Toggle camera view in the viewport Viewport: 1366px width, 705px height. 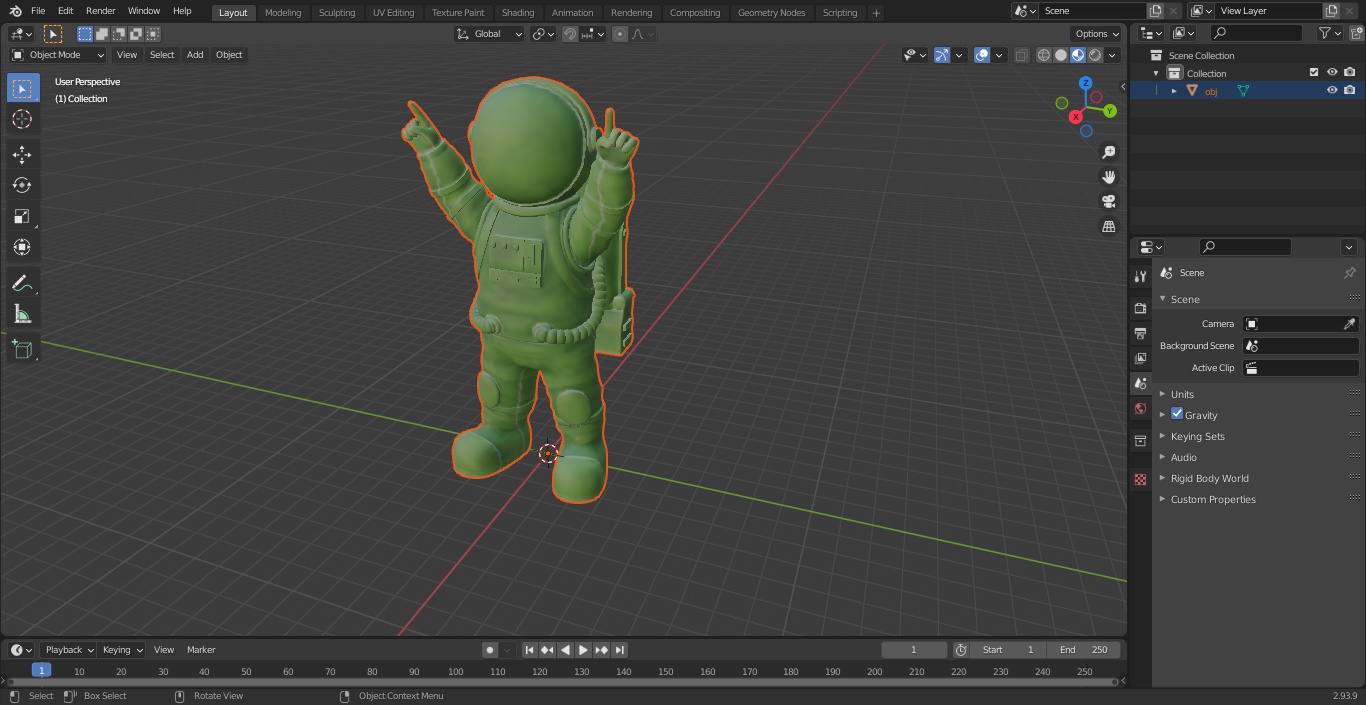tap(1109, 201)
